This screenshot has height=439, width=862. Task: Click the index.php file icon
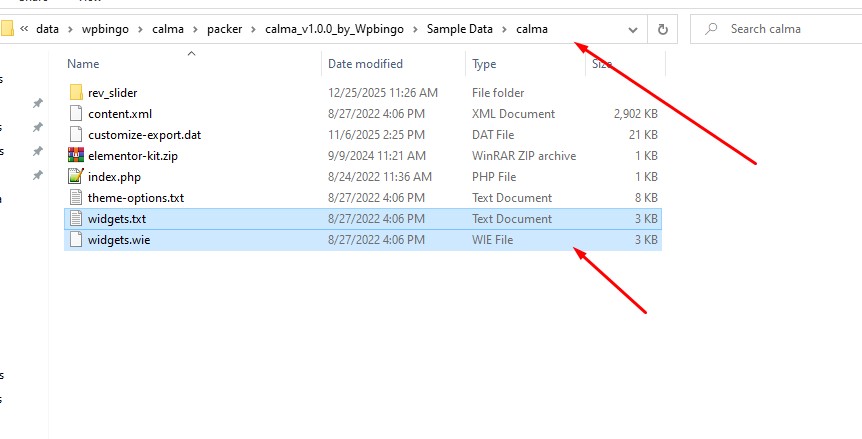76,177
